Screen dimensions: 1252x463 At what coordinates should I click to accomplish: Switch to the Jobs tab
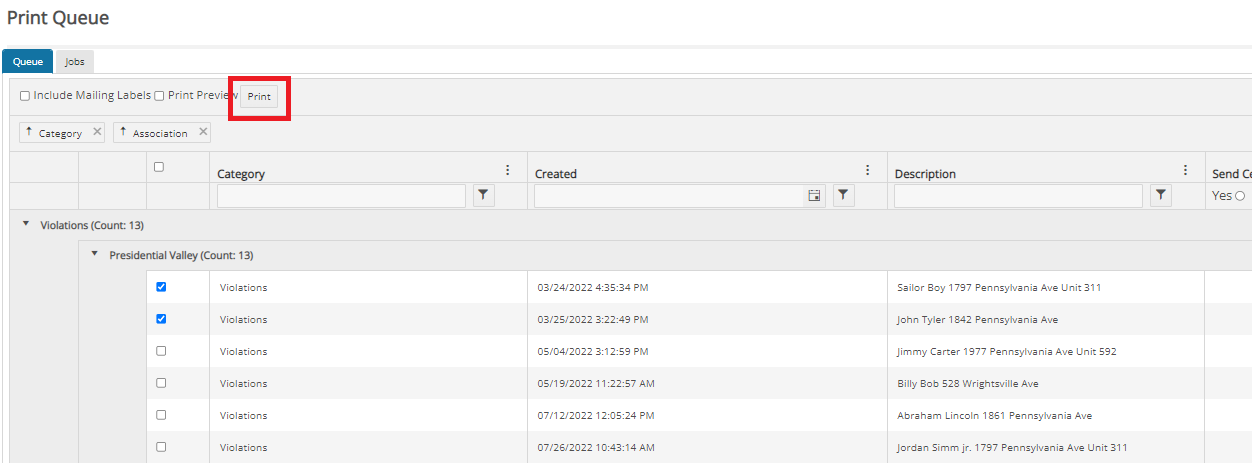pyautogui.click(x=75, y=62)
